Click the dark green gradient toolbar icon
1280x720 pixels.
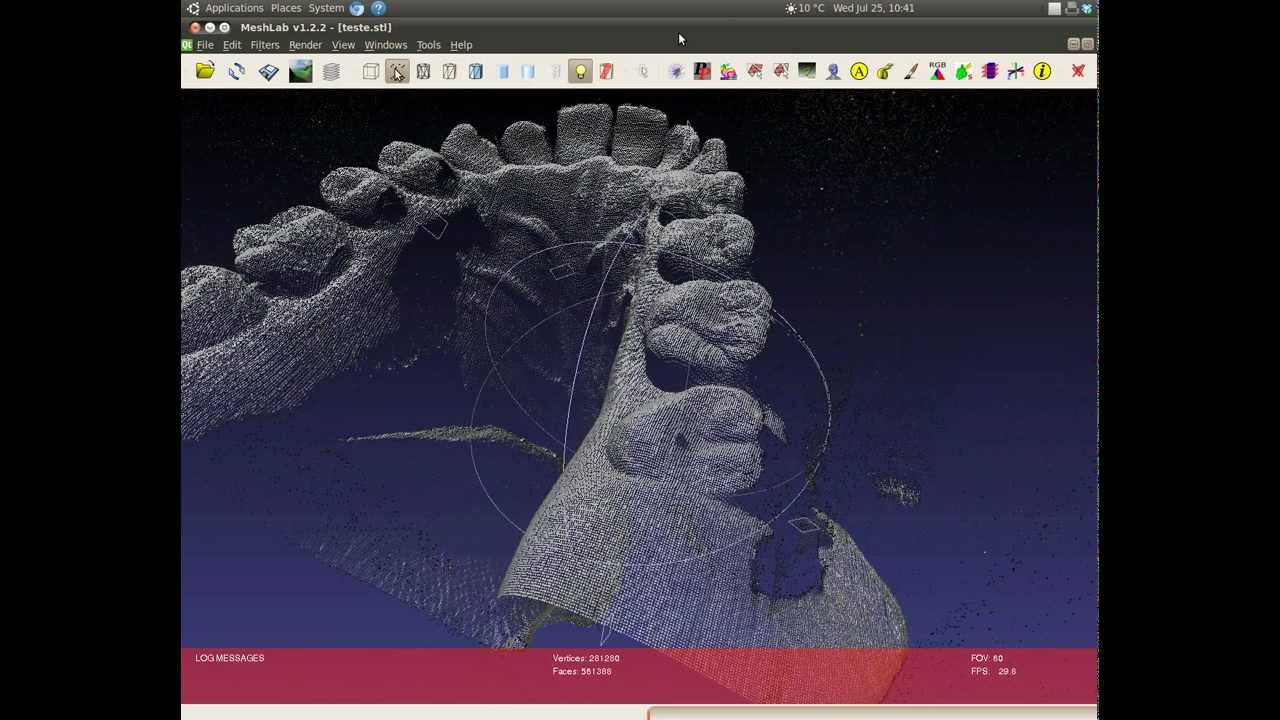(x=807, y=71)
